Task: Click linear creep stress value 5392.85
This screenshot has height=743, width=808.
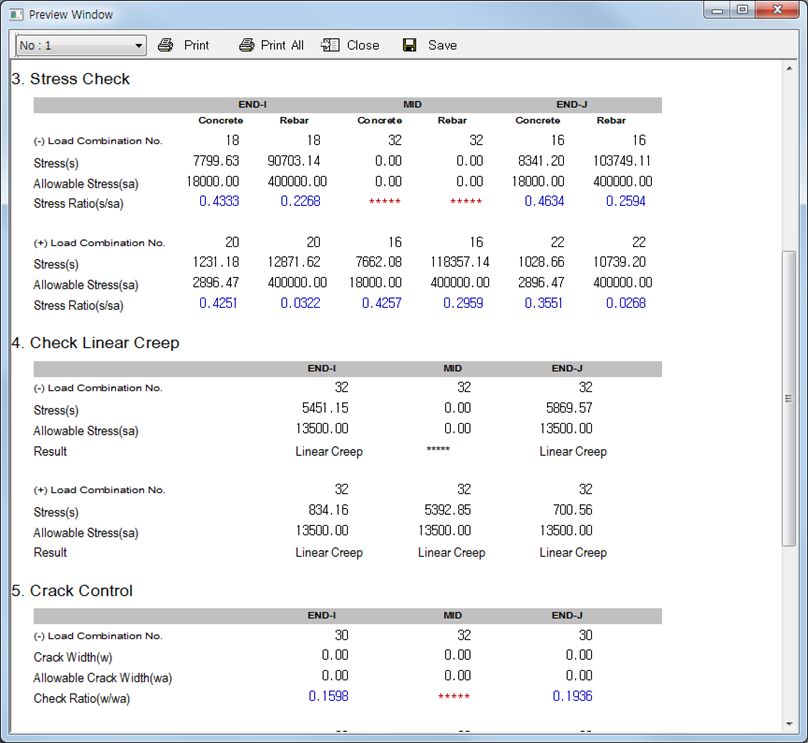Action: tap(448, 510)
